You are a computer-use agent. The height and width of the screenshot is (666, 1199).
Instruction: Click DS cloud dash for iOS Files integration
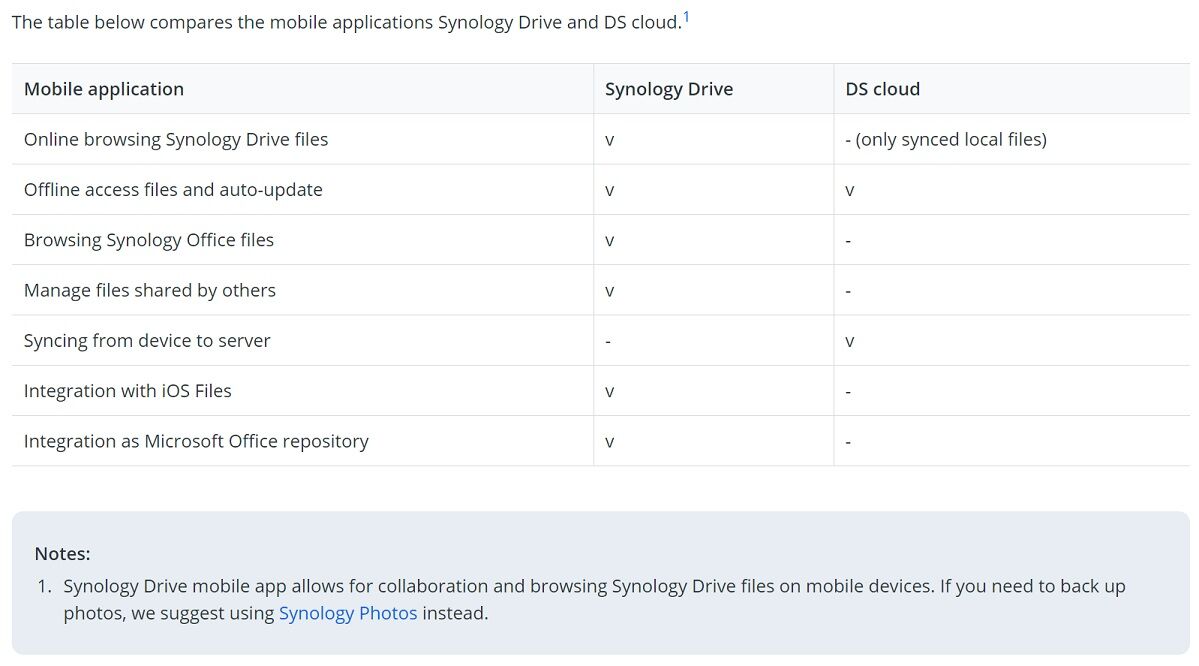pos(848,392)
